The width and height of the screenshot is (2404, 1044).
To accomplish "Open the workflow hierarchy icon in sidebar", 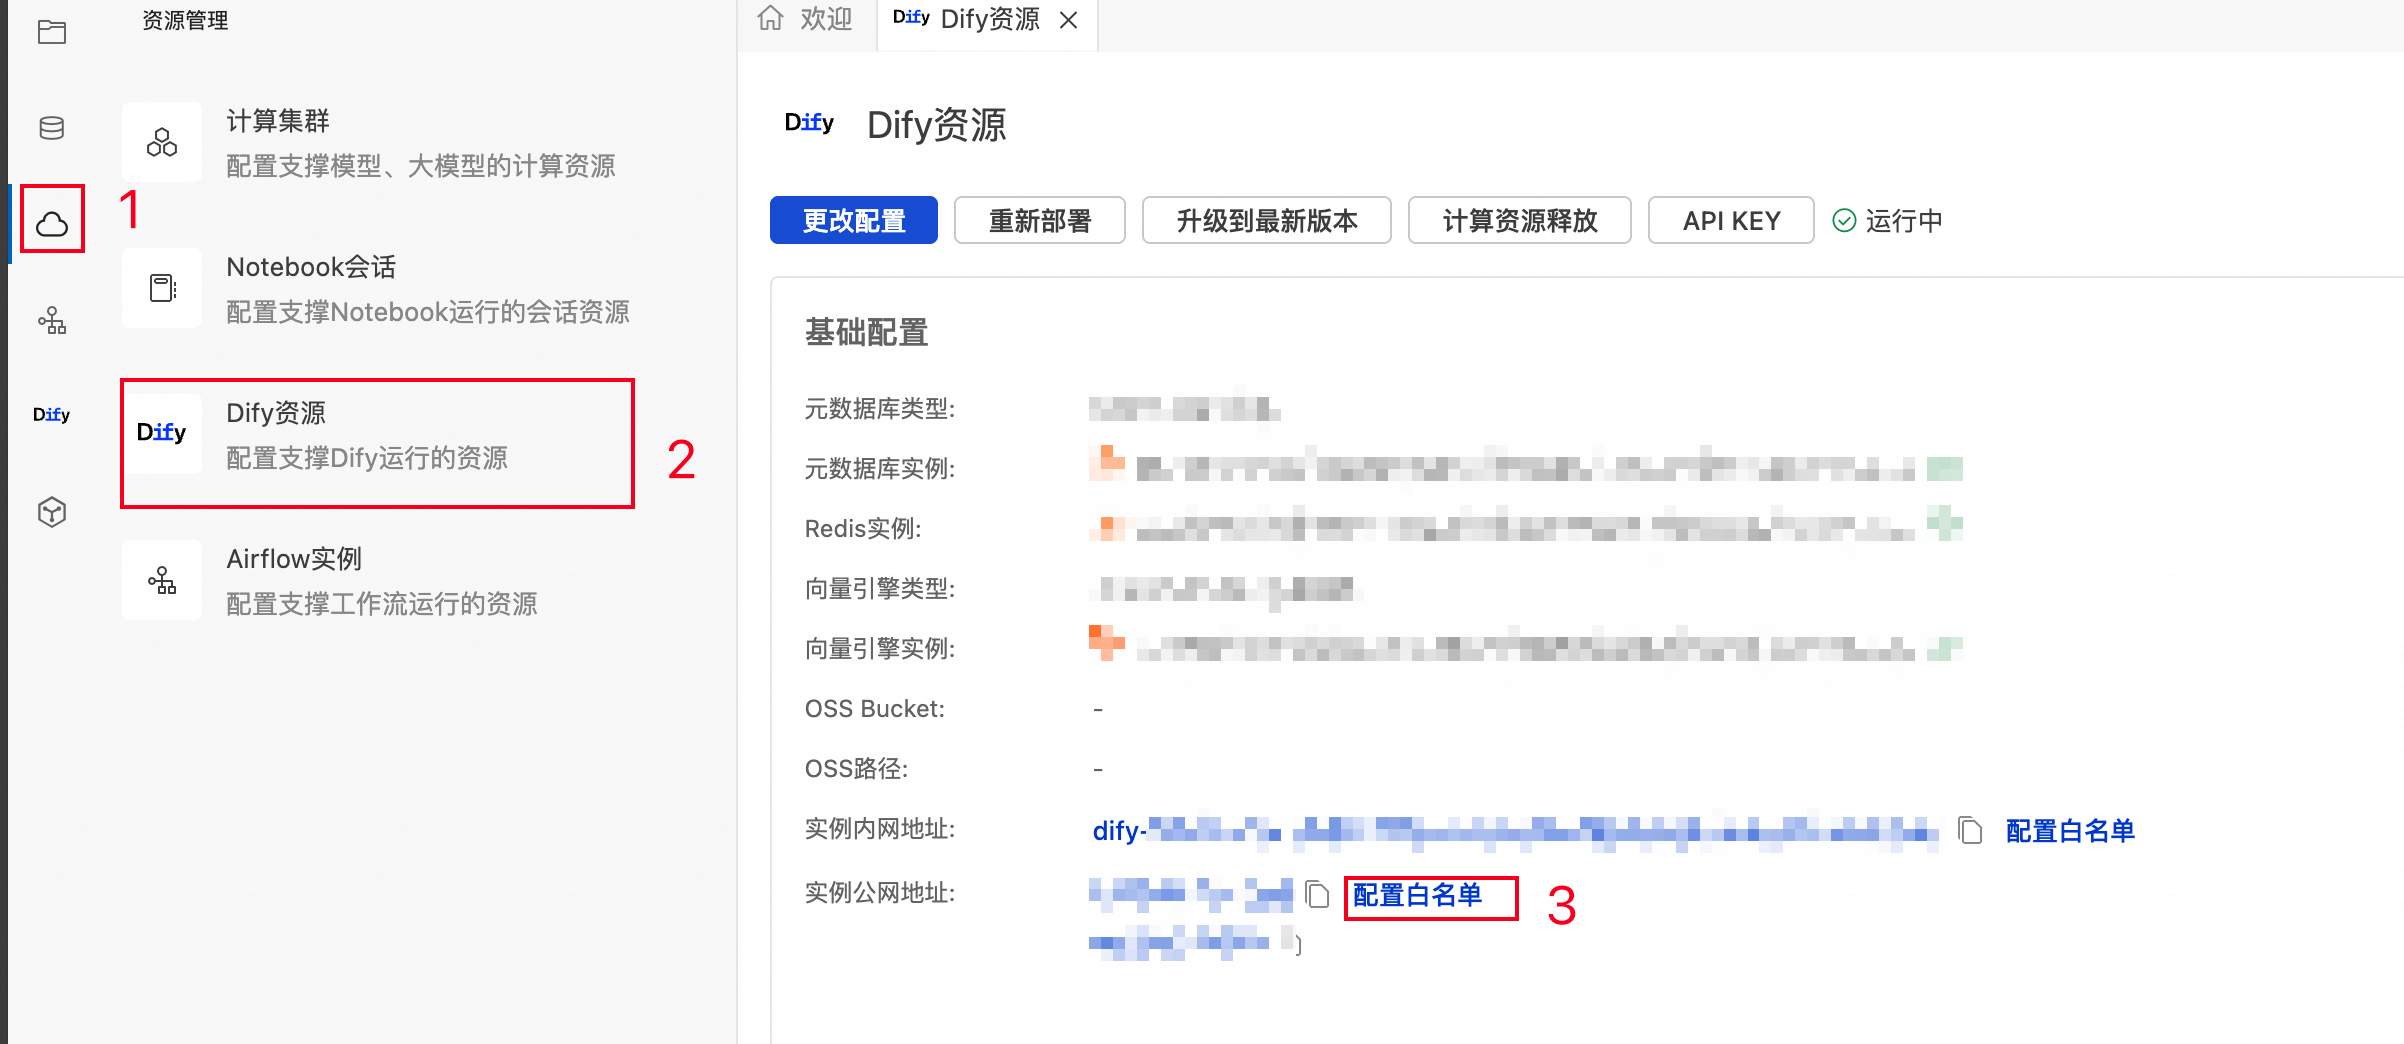I will 52,320.
